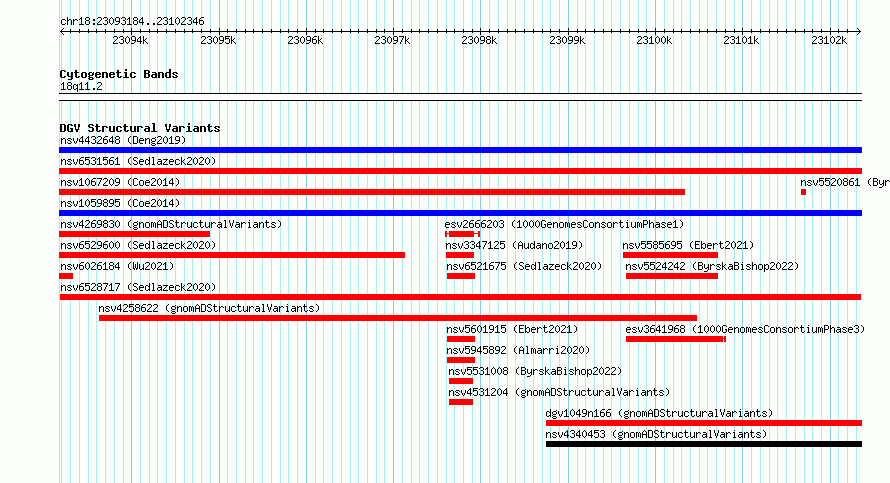Click the 23099k ruler tick label
The width and height of the screenshot is (890, 483).
pos(567,40)
